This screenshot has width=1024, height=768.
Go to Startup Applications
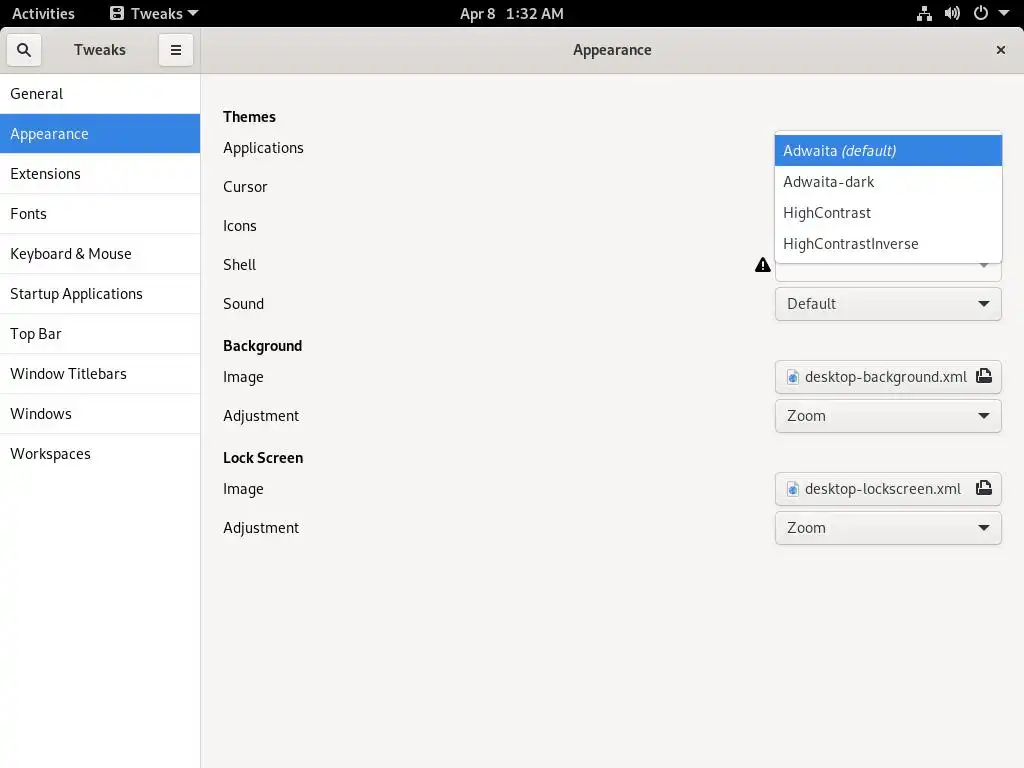coord(100,293)
